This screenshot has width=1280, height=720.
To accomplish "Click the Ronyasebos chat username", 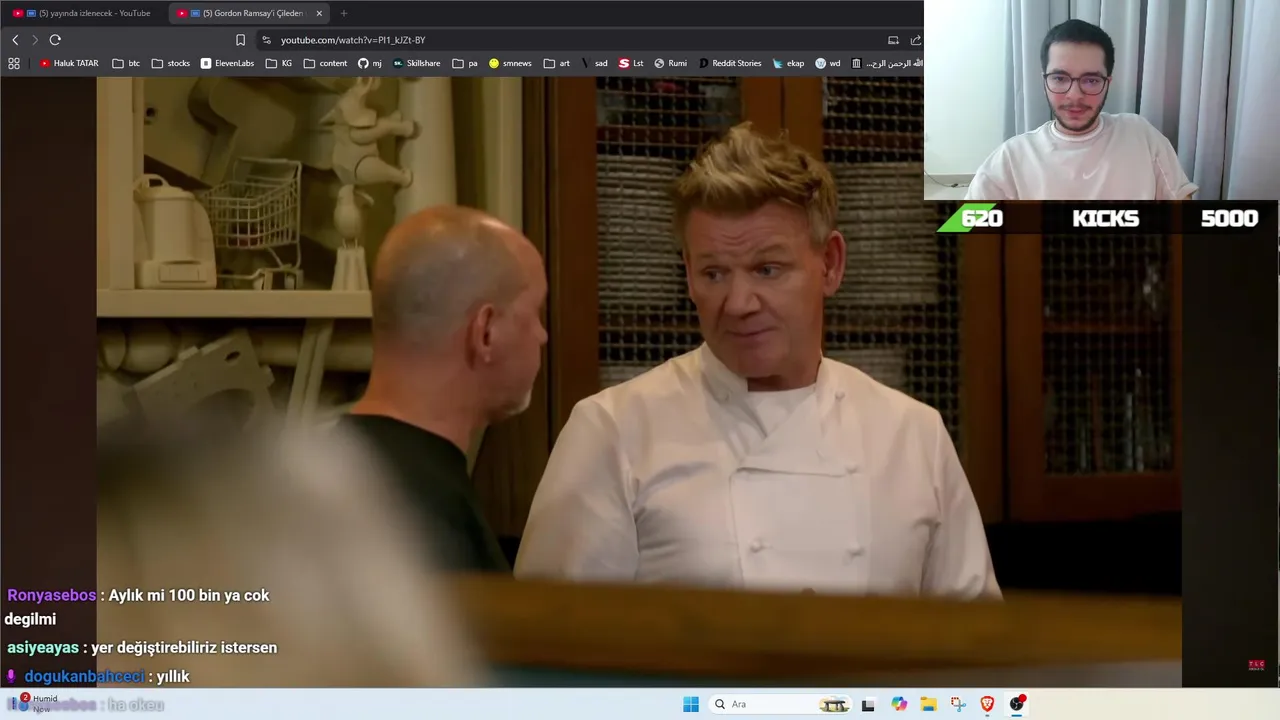I will tap(51, 595).
